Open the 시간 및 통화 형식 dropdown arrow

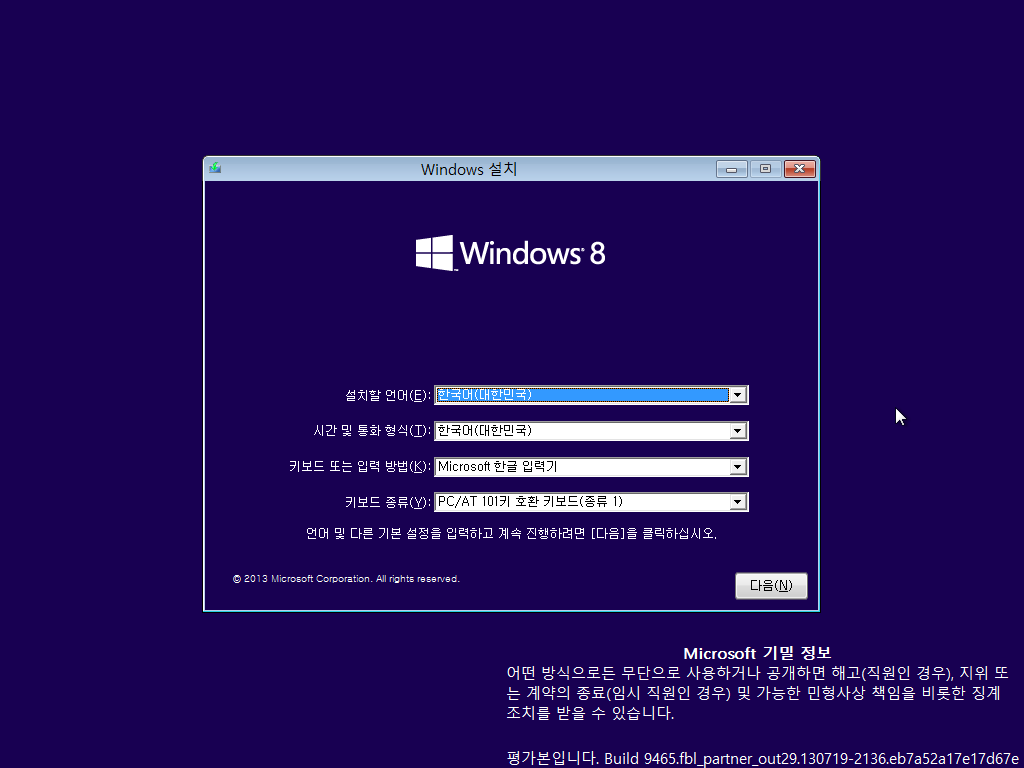click(738, 431)
